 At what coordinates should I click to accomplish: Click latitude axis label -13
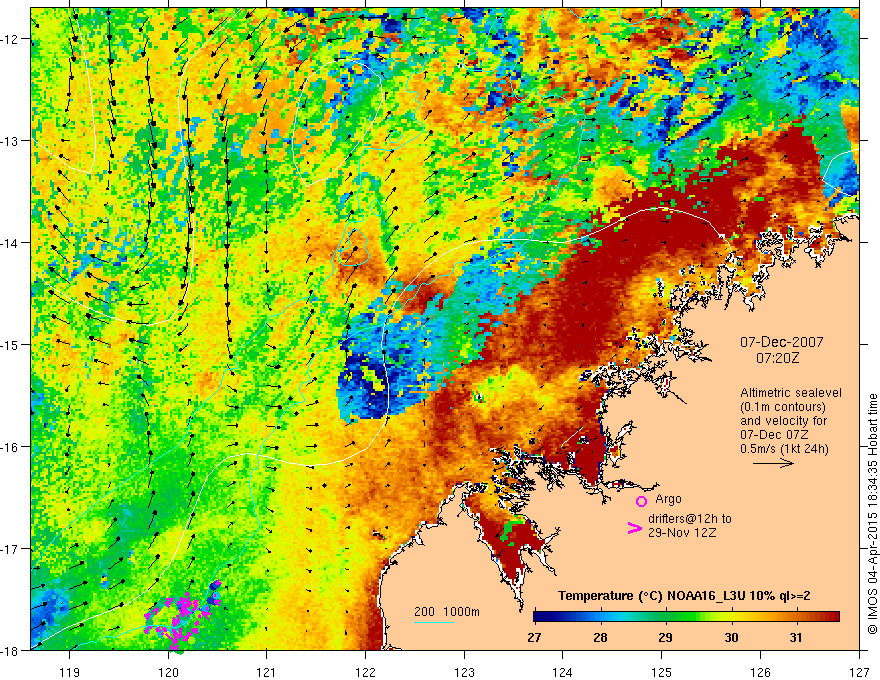(11, 141)
